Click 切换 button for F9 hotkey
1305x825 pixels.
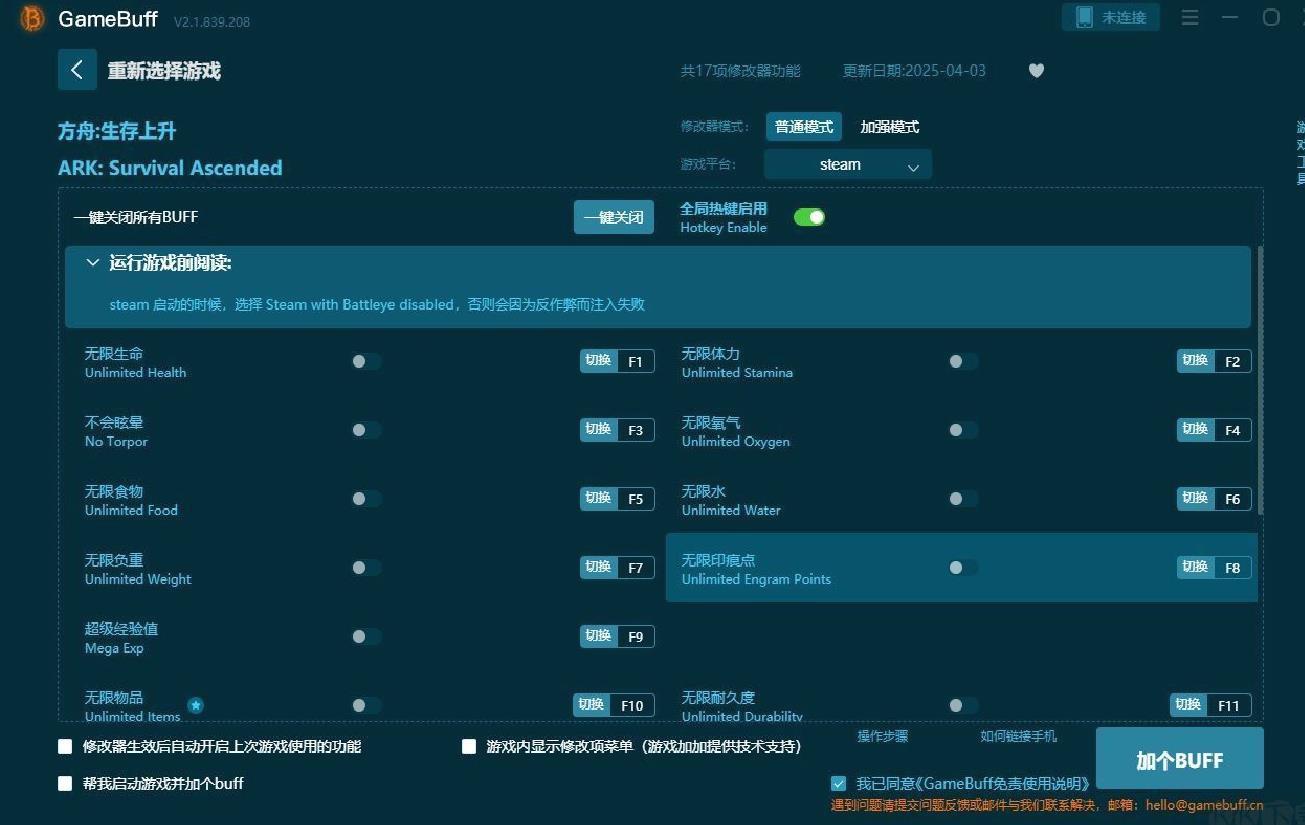tap(598, 637)
